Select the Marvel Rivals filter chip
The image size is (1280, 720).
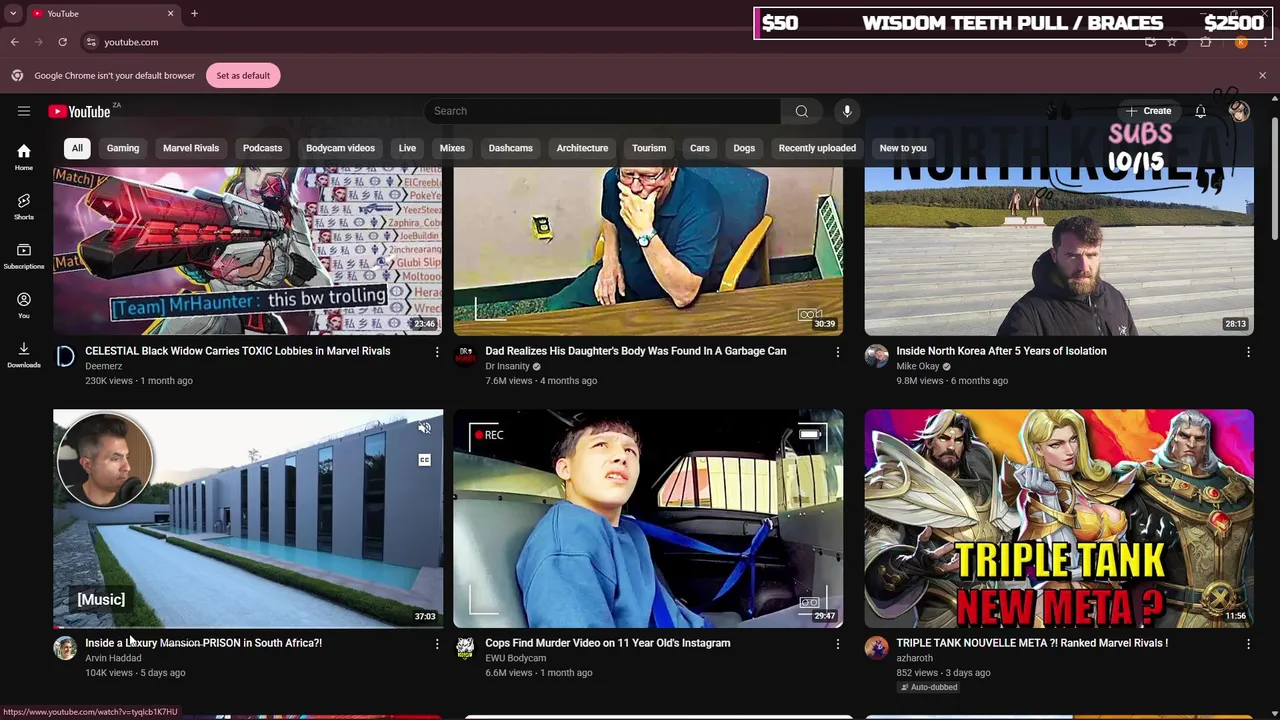(x=191, y=148)
